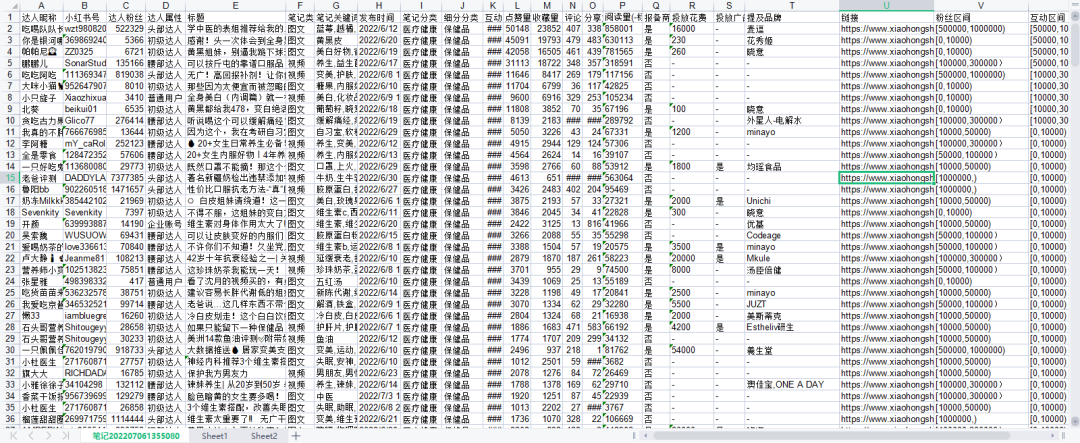This screenshot has height=443, width=1080.
Task: Click brand cell 花秀姬
Action: pos(791,40)
